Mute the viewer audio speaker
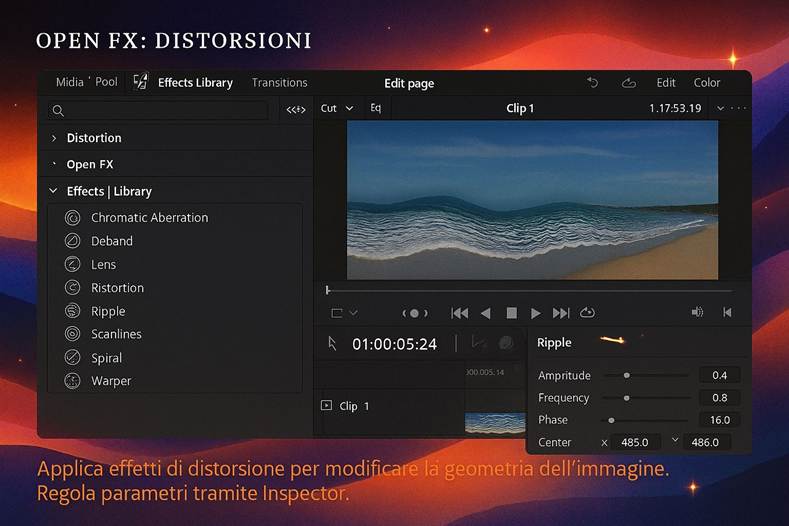Screen dimensions: 789x526 click(697, 312)
